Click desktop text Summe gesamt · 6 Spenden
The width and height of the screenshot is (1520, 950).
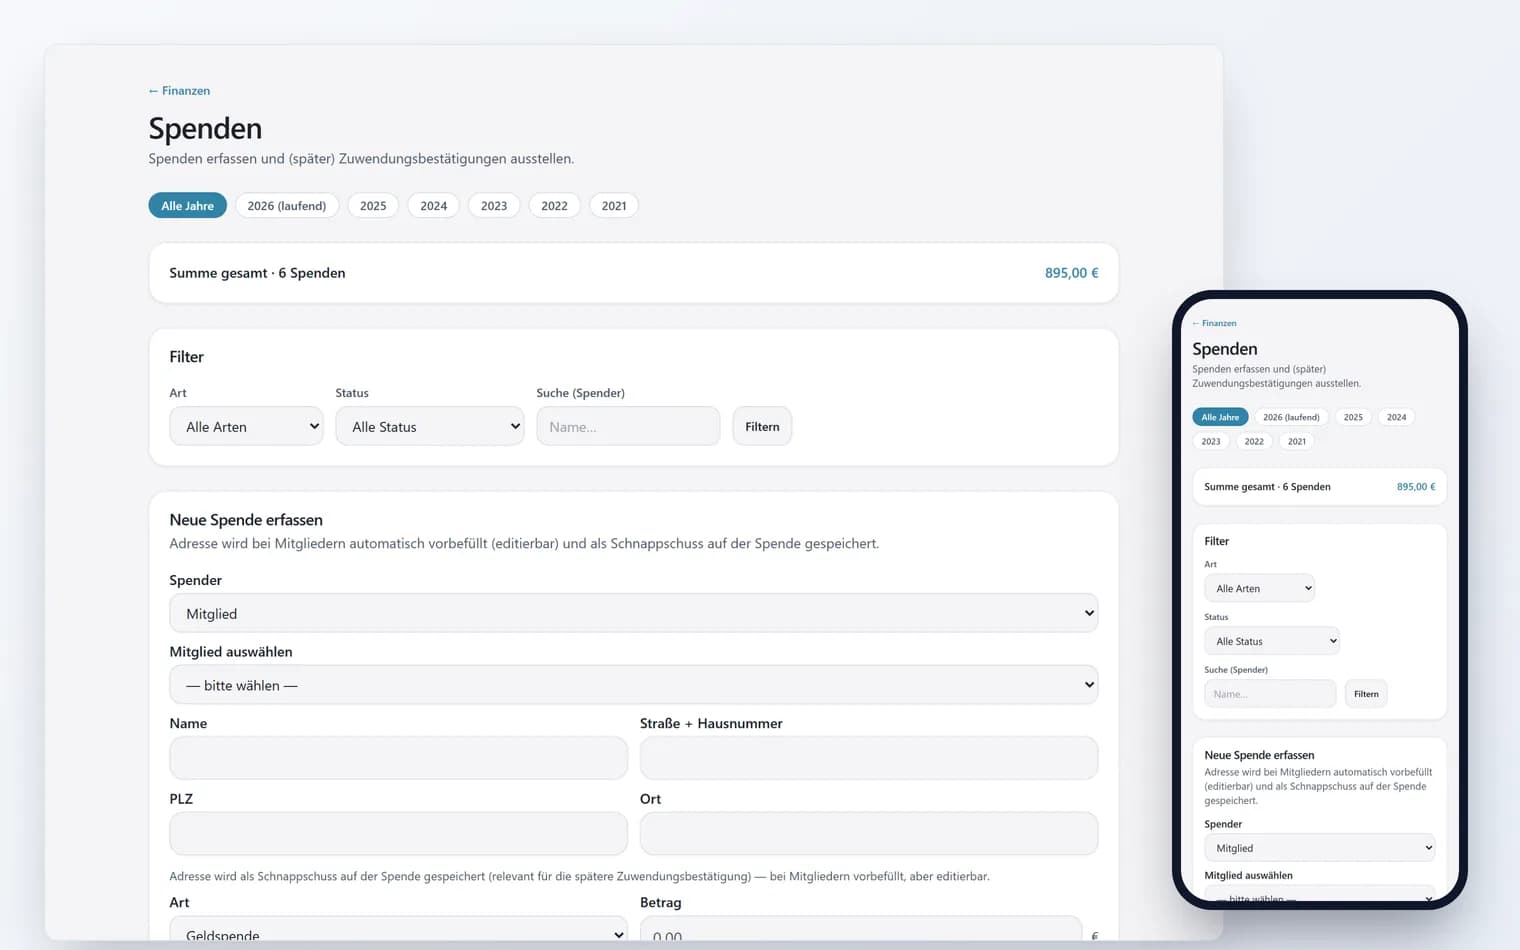(x=257, y=273)
